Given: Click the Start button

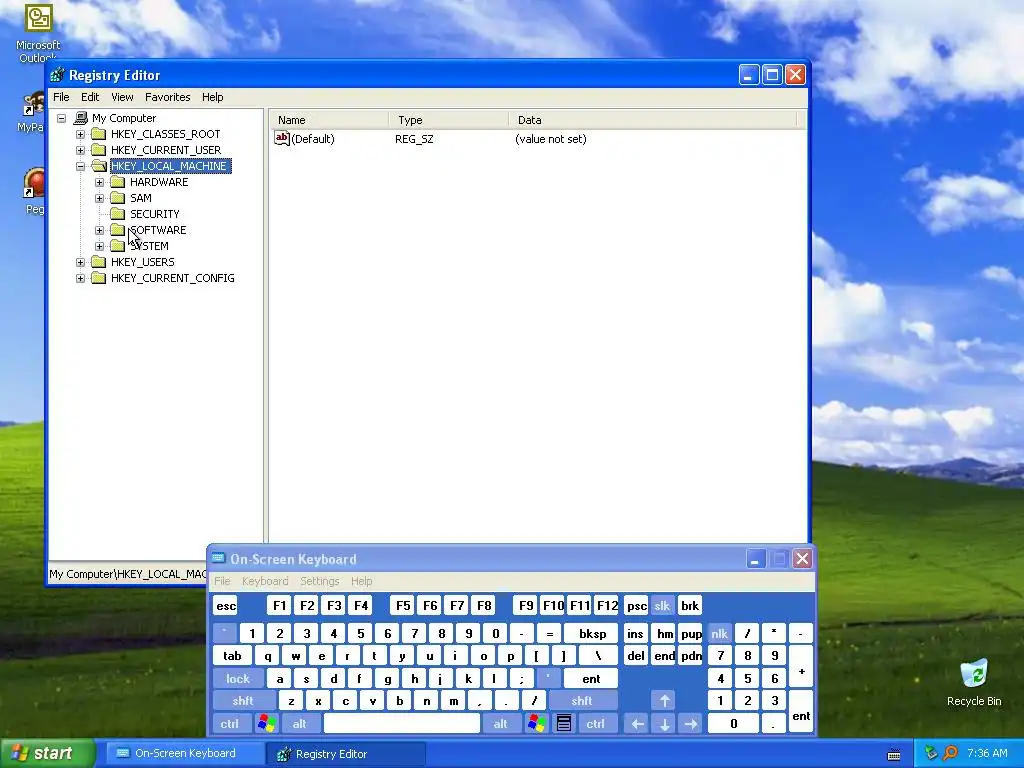Looking at the screenshot, I should point(47,753).
